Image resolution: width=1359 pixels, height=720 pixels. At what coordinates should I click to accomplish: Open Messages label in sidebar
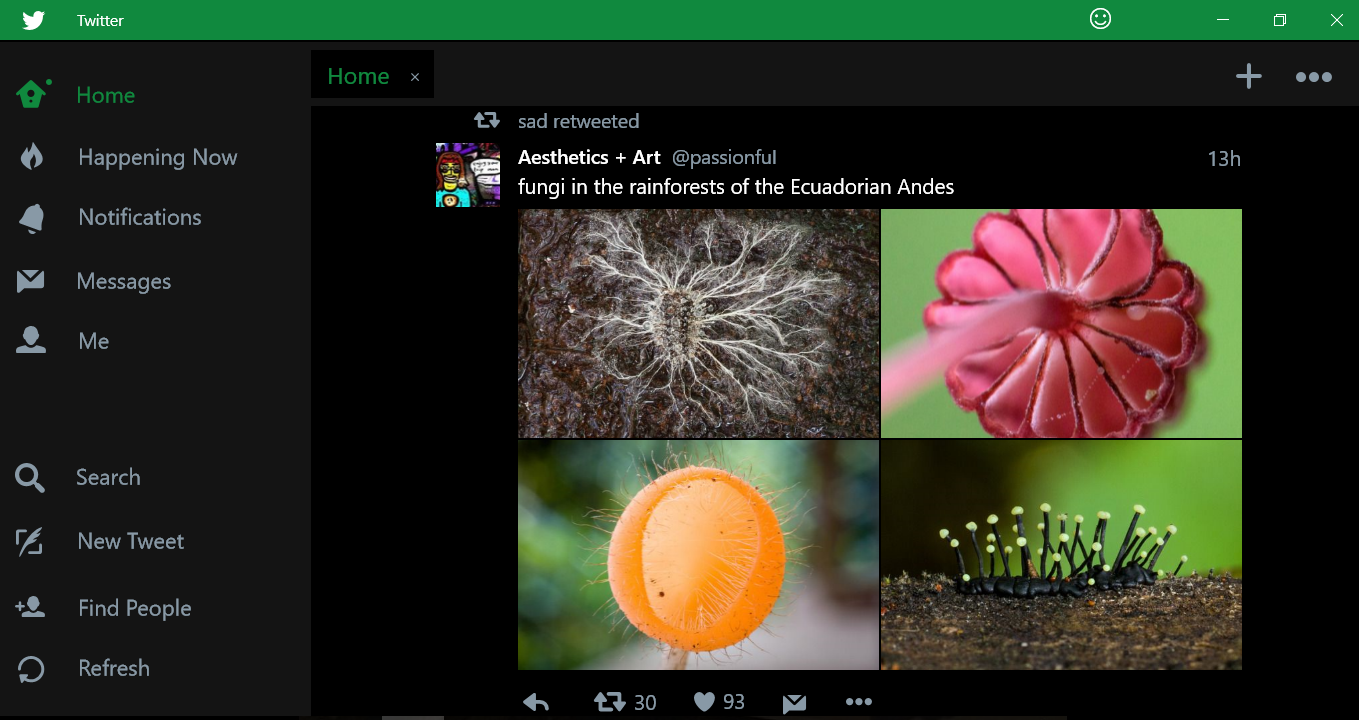(124, 281)
